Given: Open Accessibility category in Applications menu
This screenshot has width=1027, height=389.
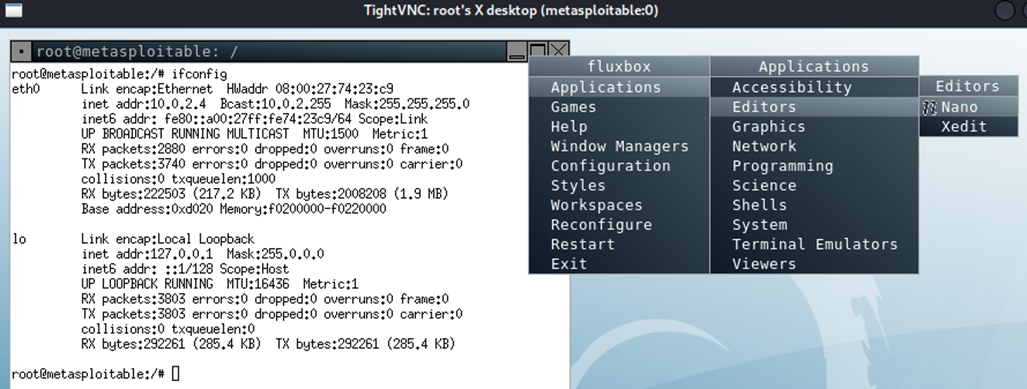Looking at the screenshot, I should [814, 87].
